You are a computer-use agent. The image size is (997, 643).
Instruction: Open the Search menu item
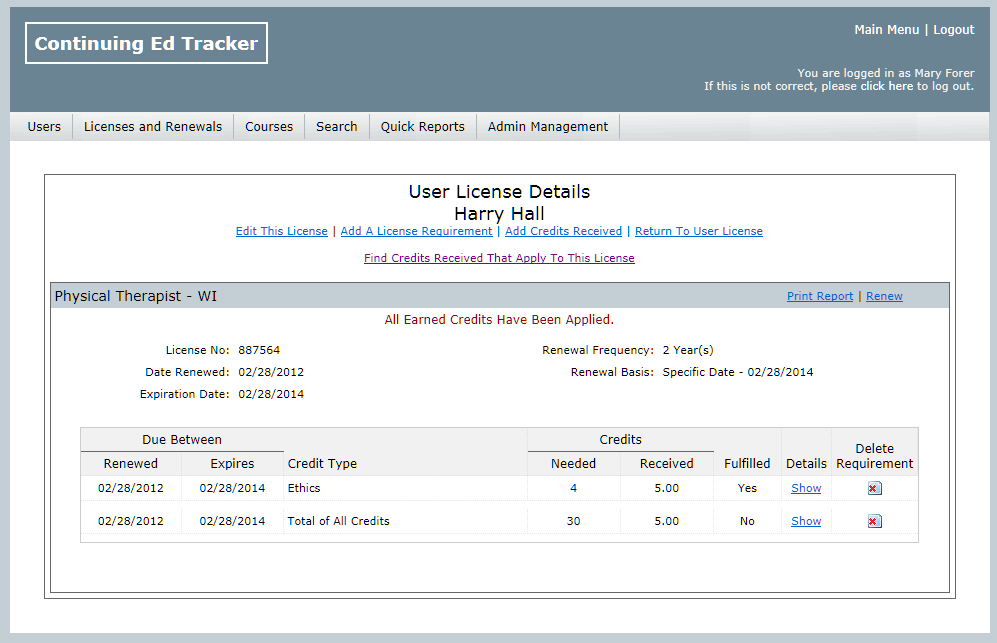pyautogui.click(x=337, y=127)
